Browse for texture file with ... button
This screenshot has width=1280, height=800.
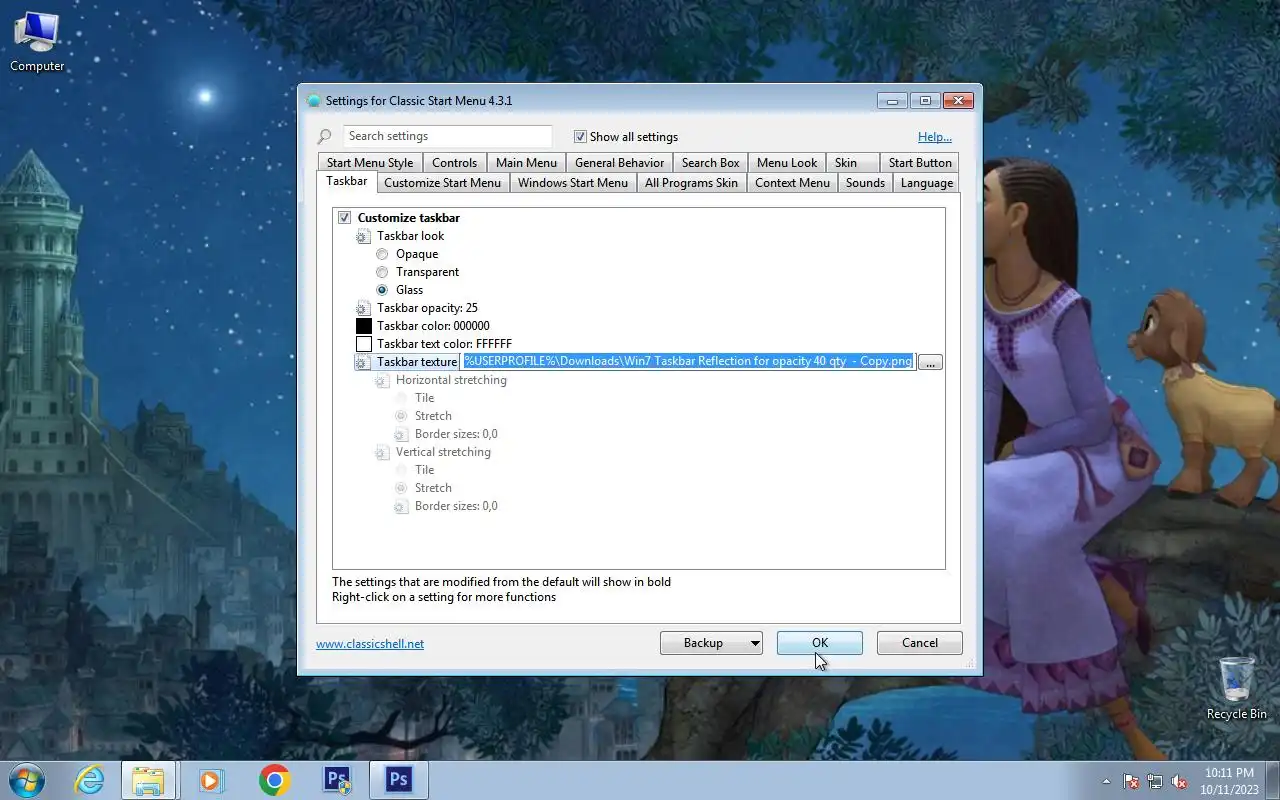pyautogui.click(x=930, y=362)
